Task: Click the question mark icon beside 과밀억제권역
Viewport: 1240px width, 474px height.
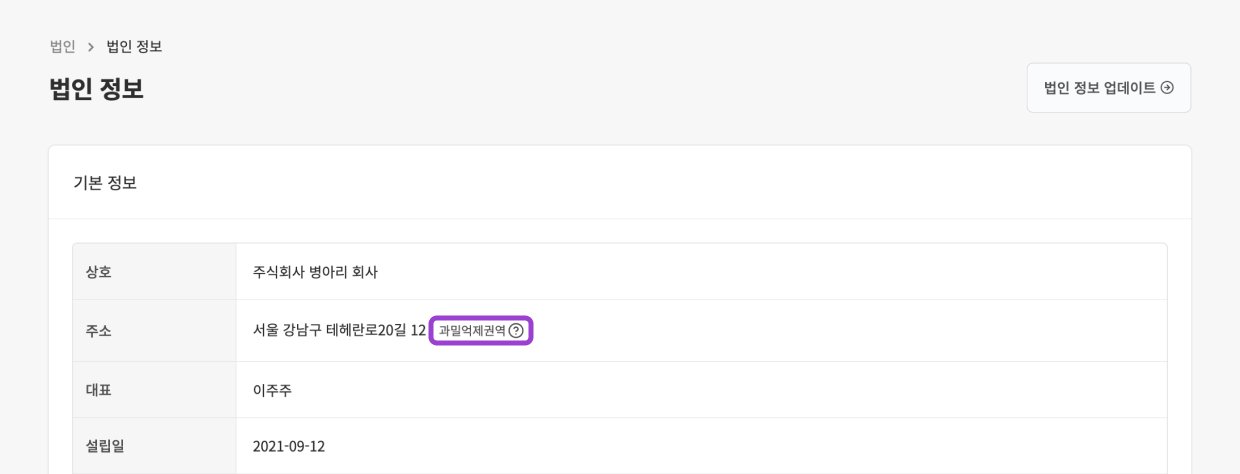Action: (516, 331)
